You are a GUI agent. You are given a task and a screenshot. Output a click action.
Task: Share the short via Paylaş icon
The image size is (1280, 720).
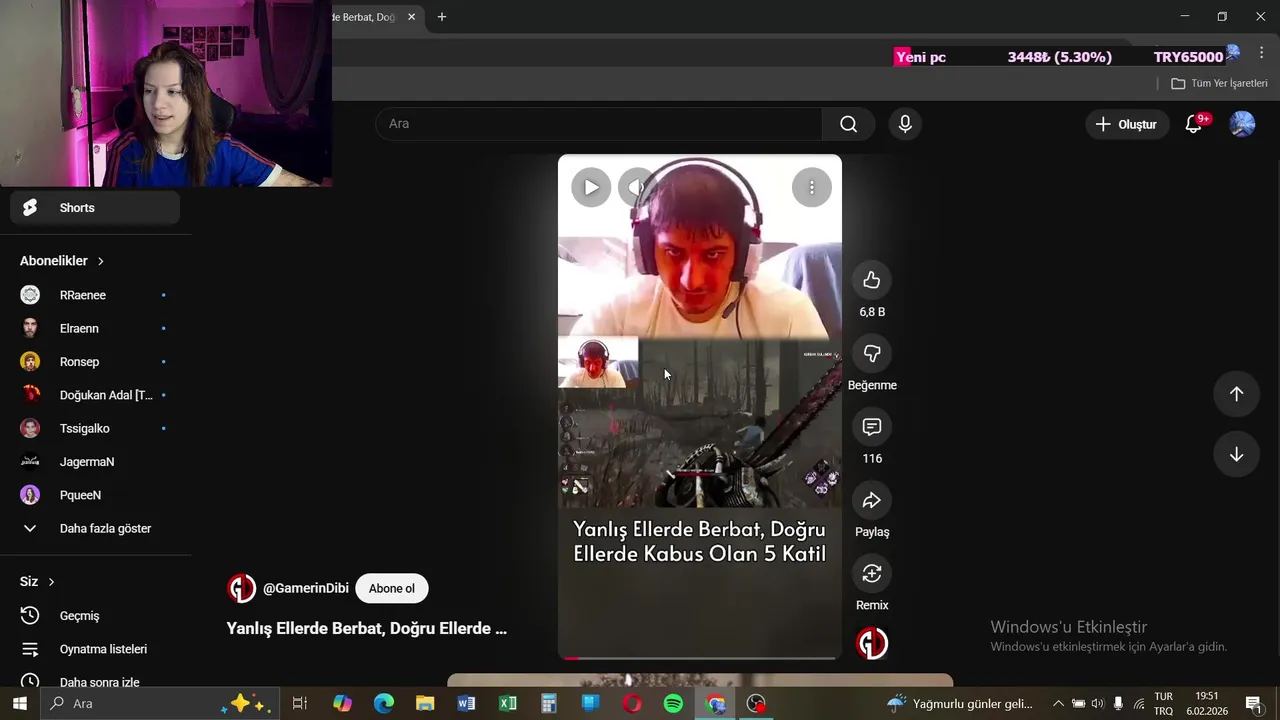tap(872, 500)
